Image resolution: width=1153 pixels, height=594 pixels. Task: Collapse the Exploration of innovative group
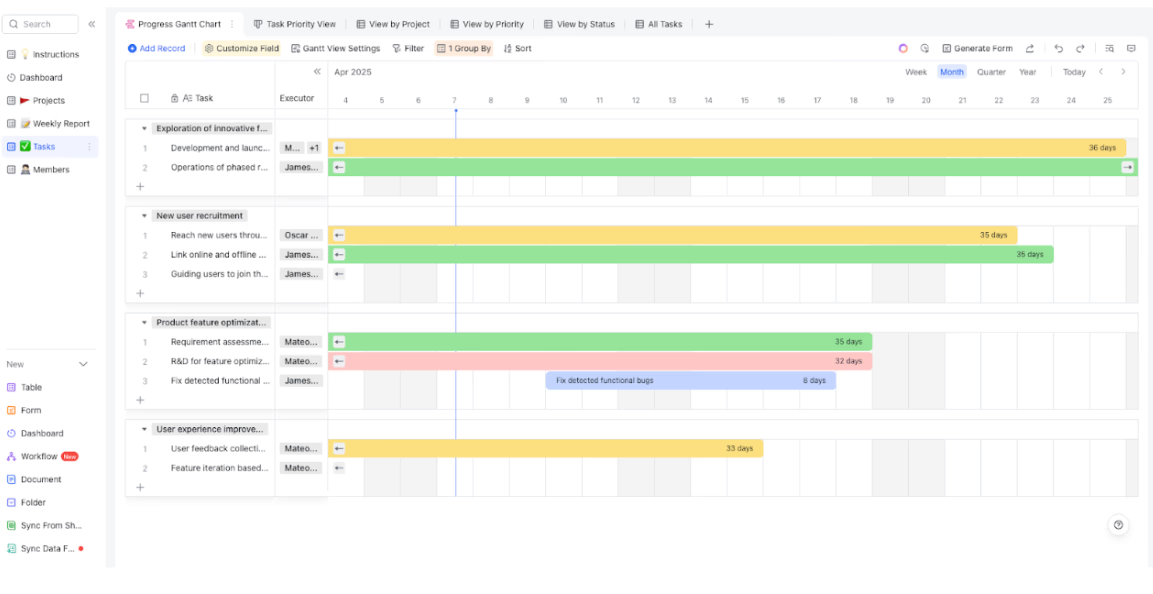pos(144,129)
